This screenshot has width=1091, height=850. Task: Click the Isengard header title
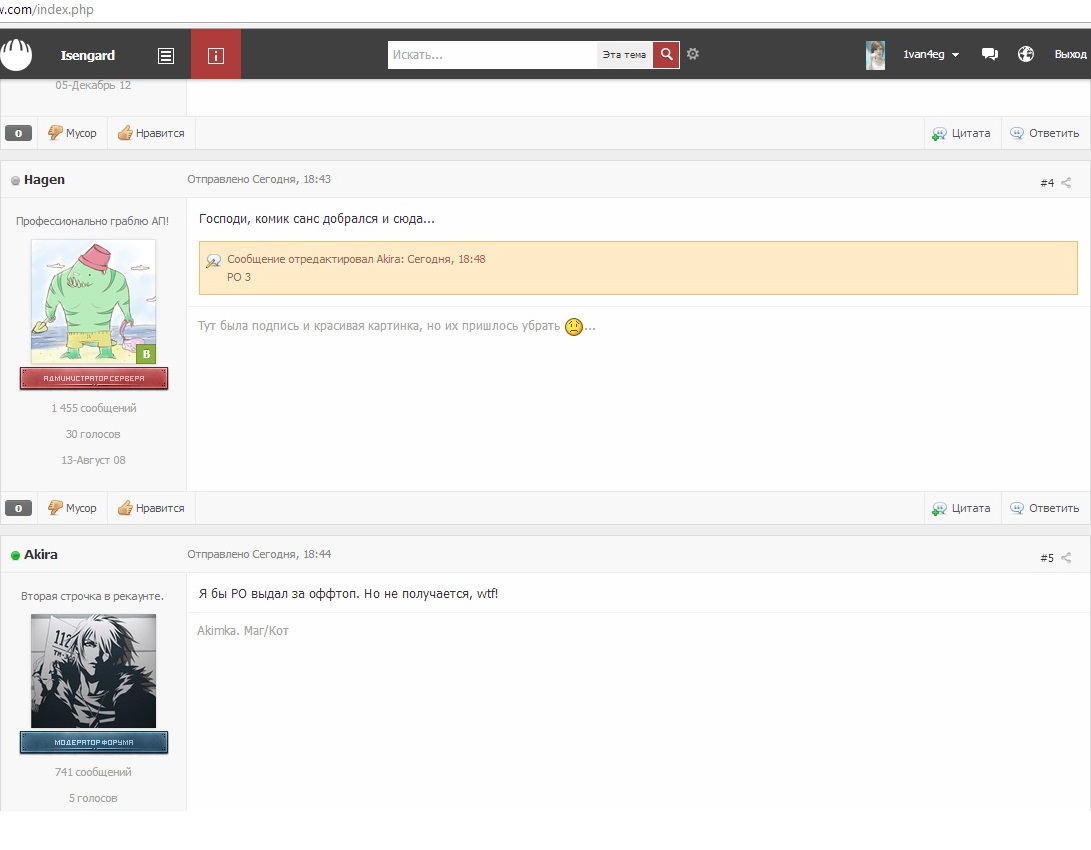88,55
